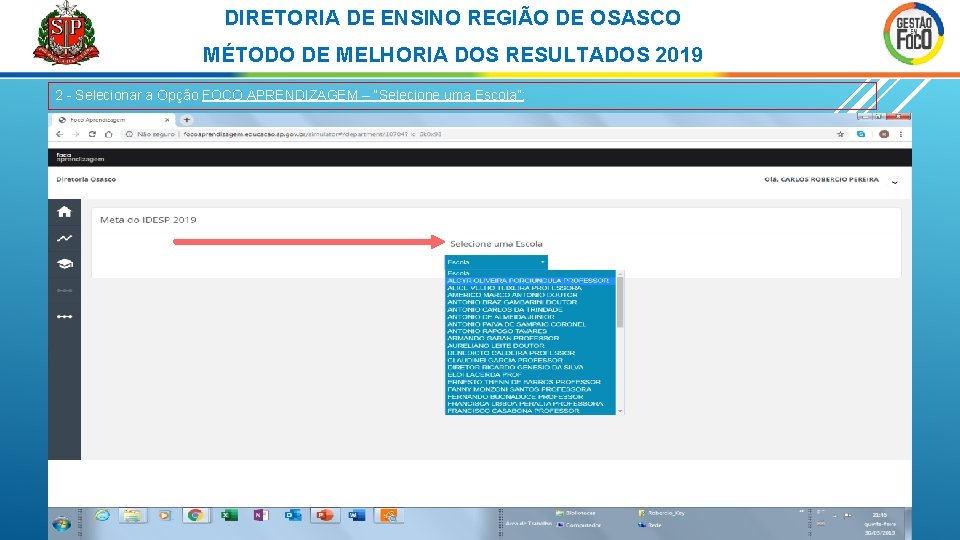The height and width of the screenshot is (540, 960).
Task: Bookmark this page with the star icon
Action: (841, 134)
